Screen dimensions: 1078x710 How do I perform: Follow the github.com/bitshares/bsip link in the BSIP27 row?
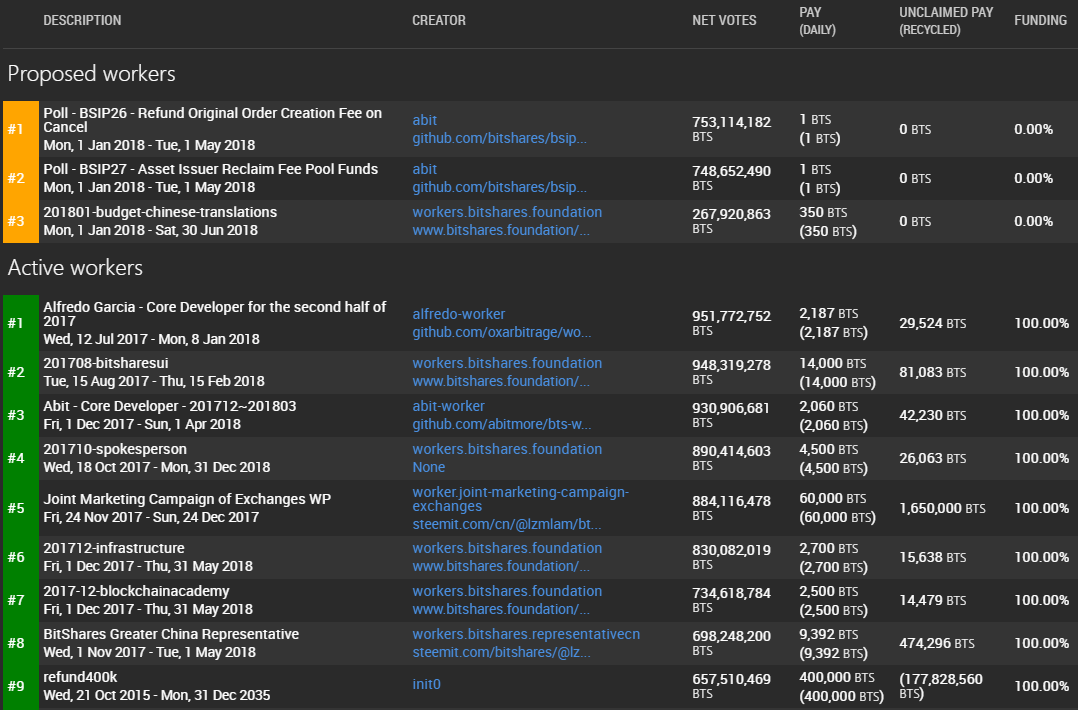pos(499,187)
